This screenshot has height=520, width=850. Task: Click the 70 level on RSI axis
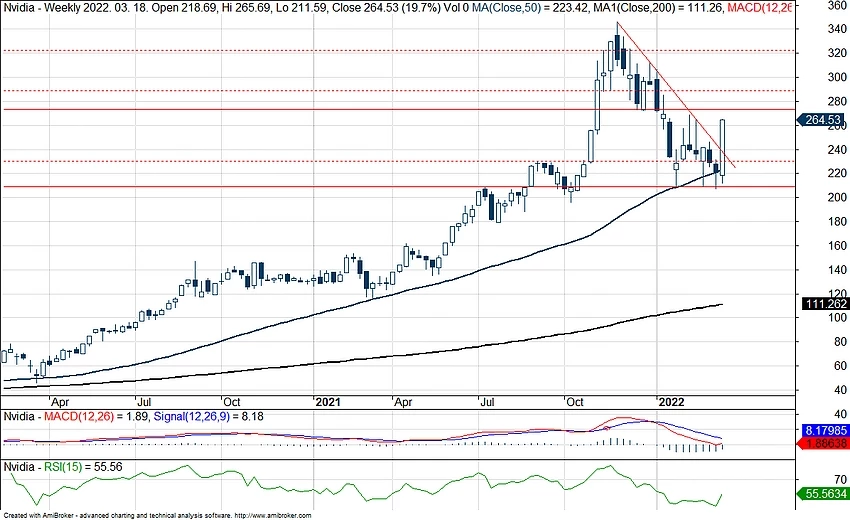click(x=840, y=479)
